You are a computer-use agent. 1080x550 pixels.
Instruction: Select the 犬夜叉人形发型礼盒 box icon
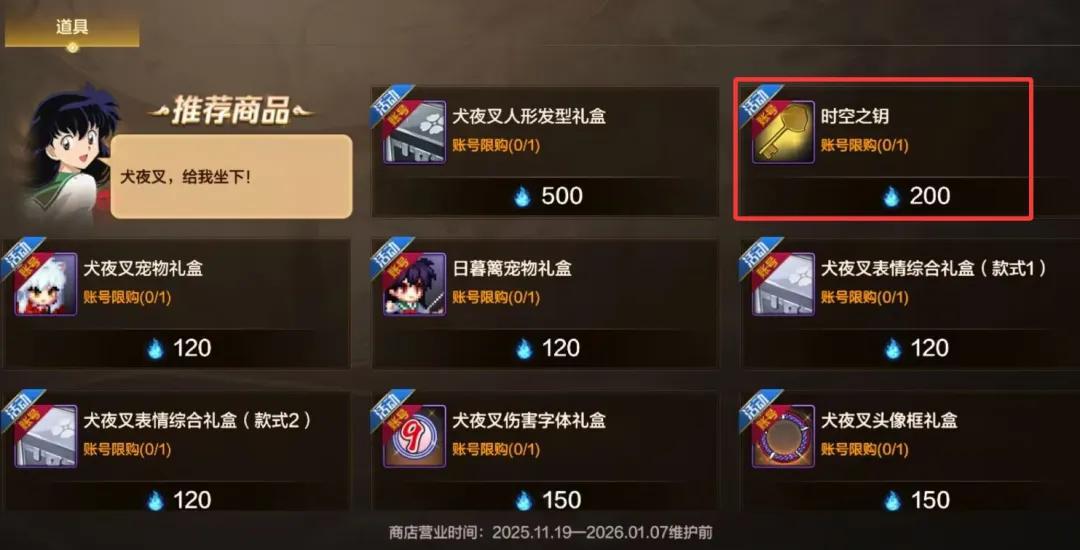tap(415, 132)
